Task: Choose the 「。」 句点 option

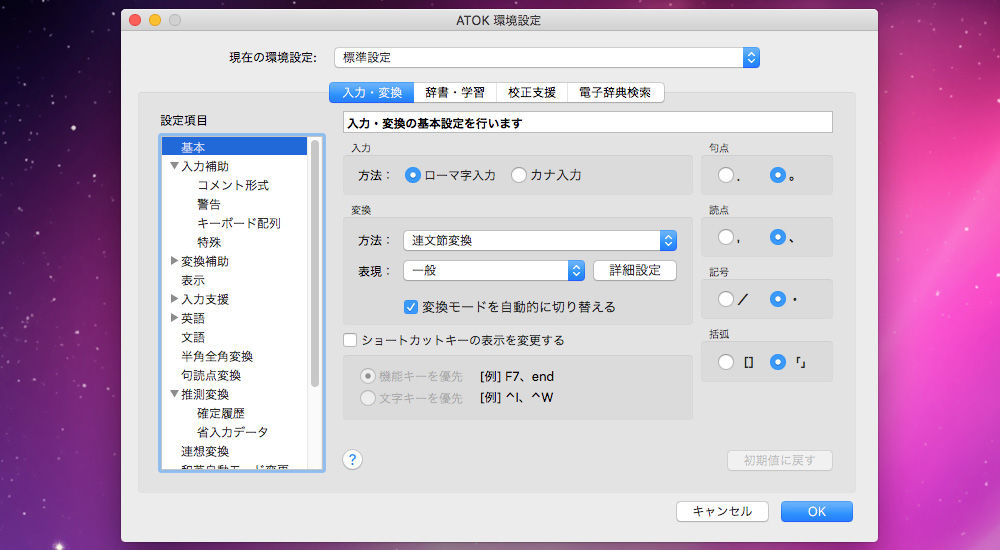Action: (777, 175)
